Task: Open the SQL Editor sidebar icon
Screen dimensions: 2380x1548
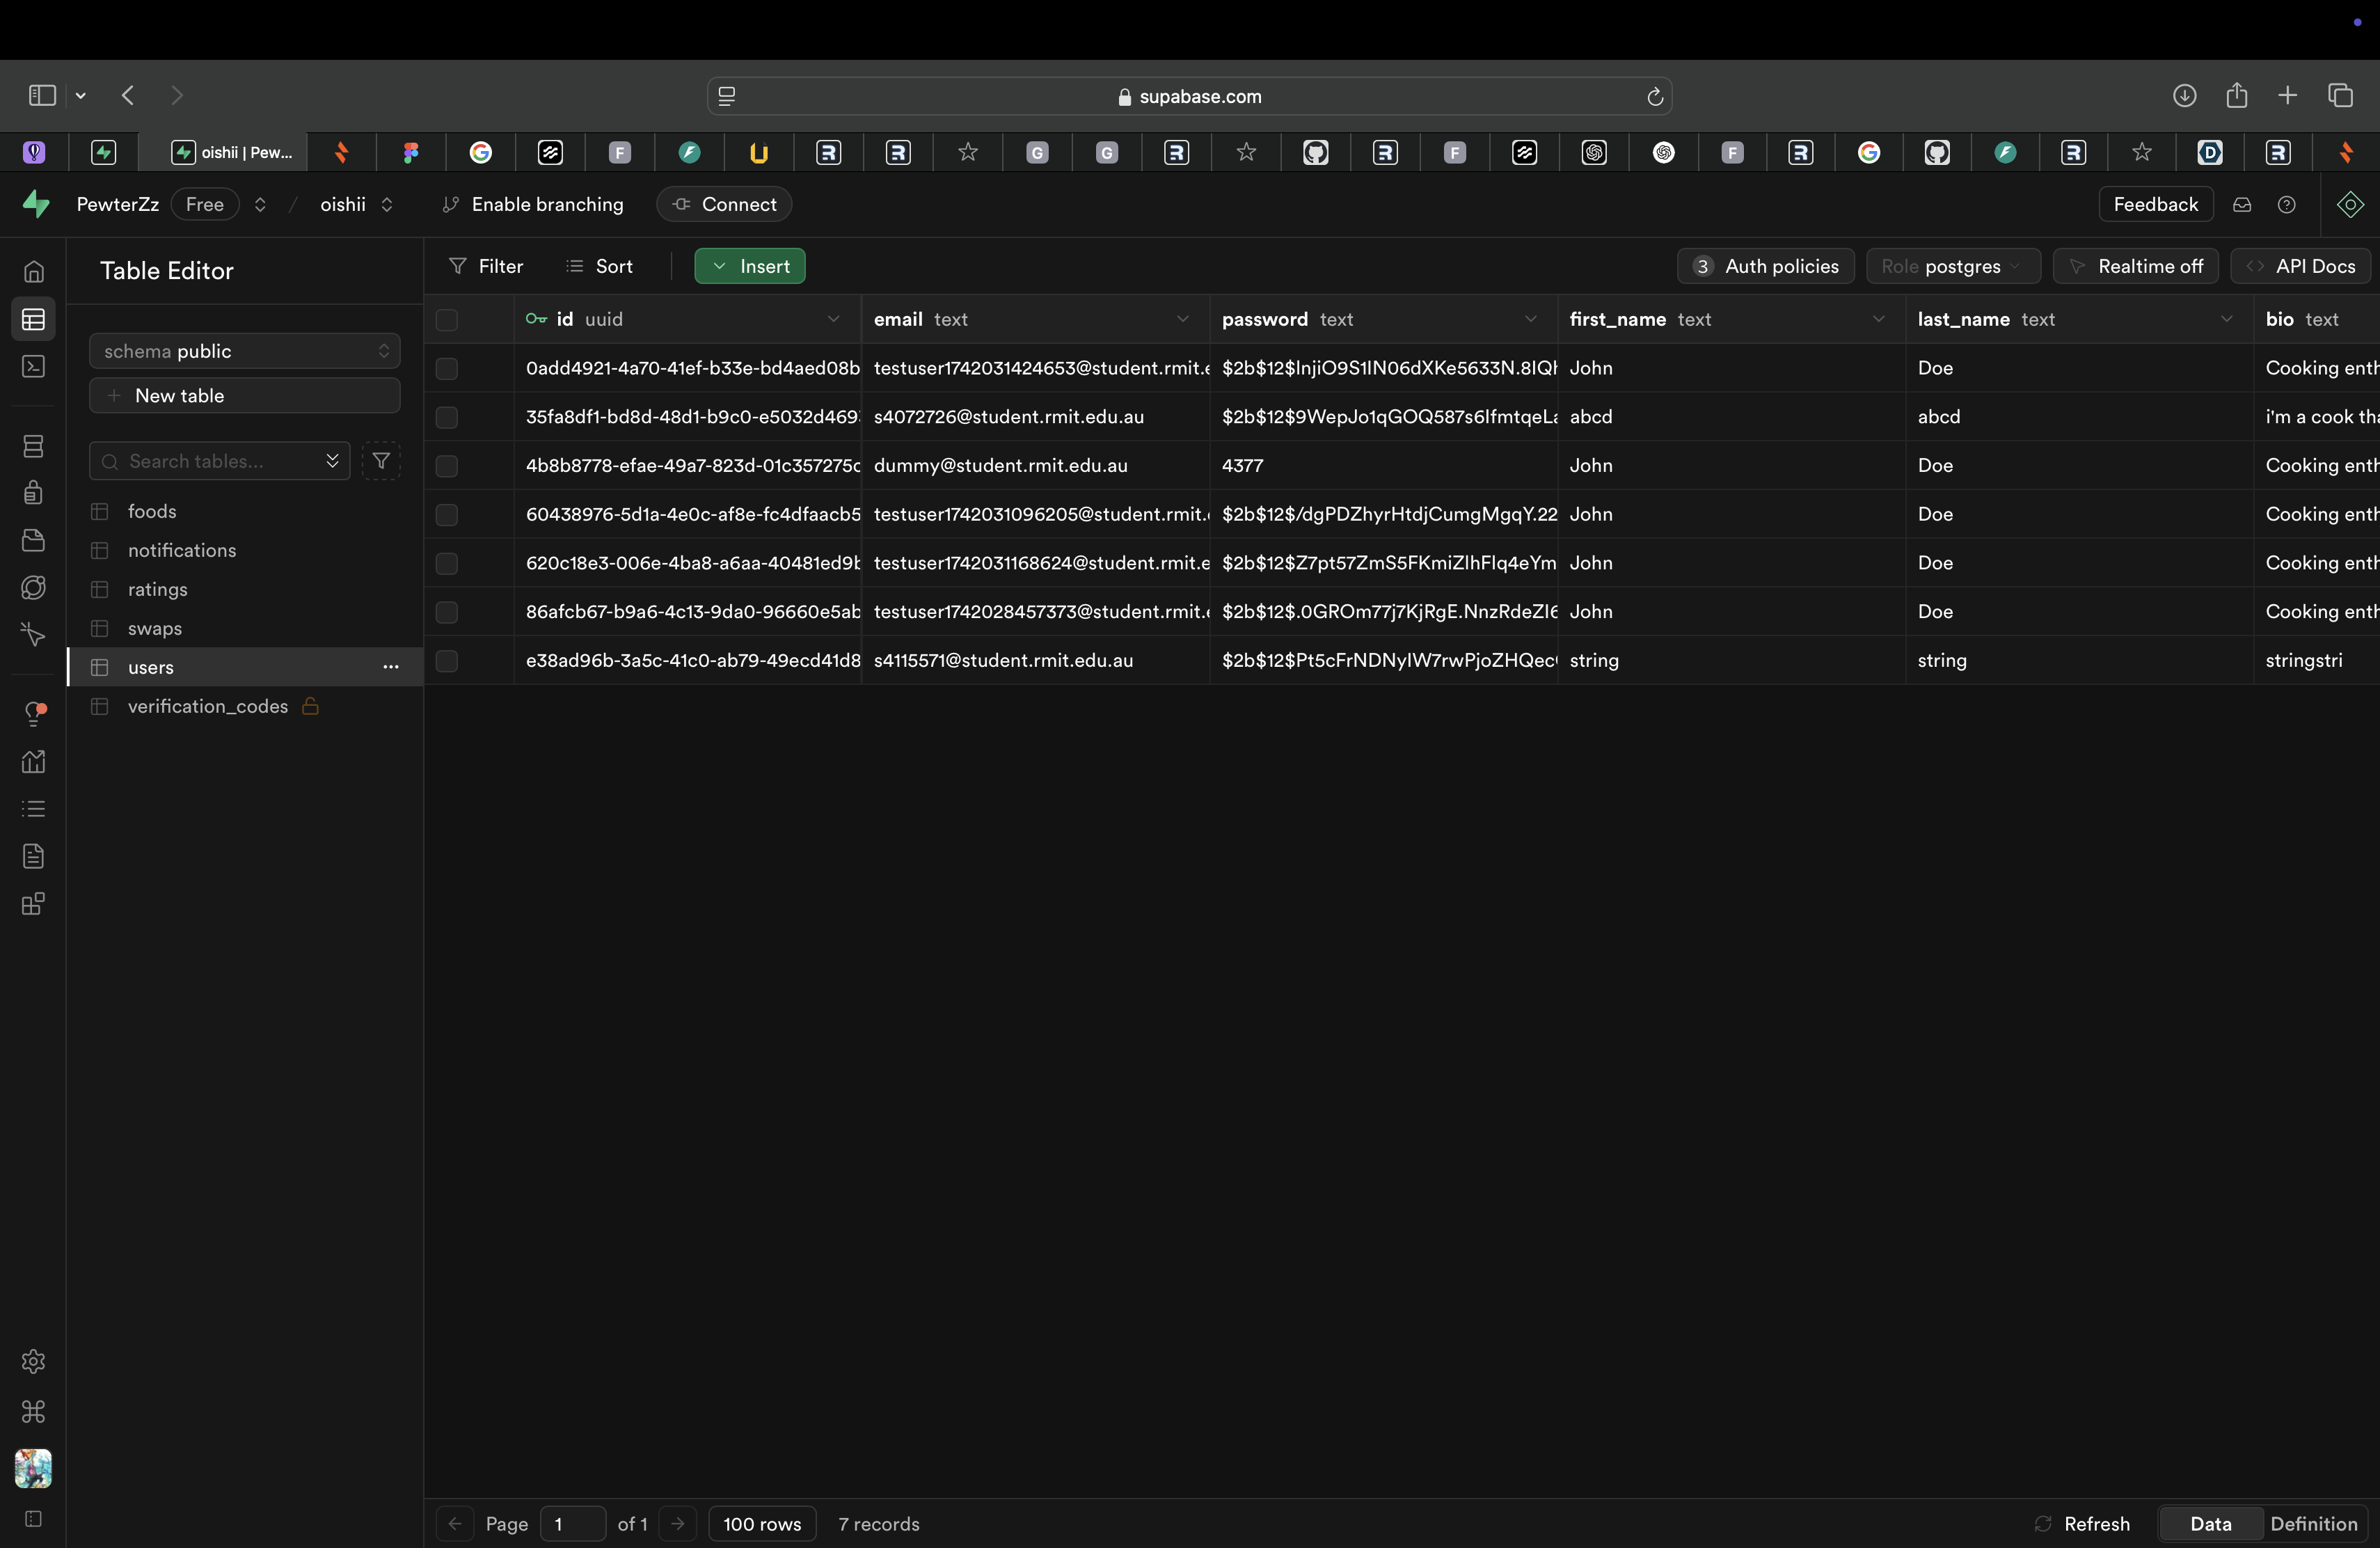Action: [x=33, y=367]
